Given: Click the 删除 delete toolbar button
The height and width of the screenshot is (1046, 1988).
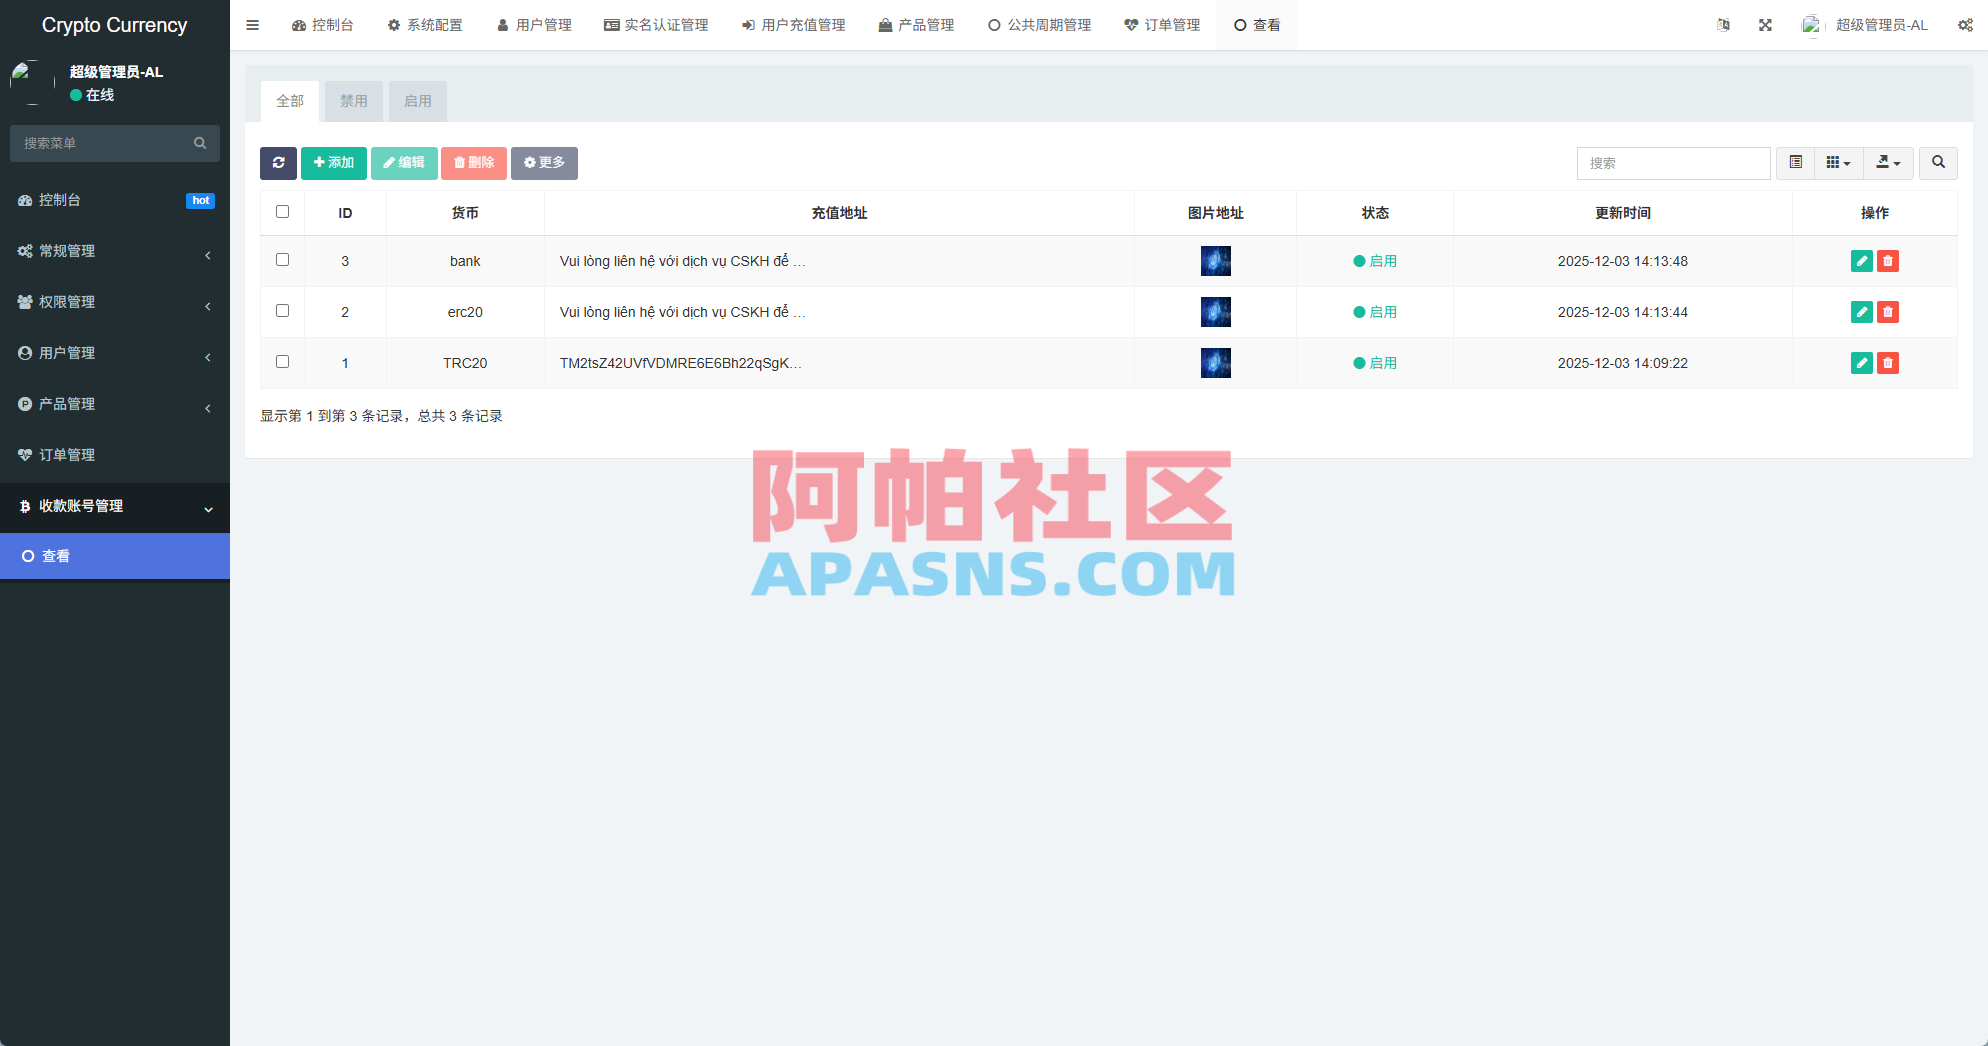Looking at the screenshot, I should coord(474,163).
